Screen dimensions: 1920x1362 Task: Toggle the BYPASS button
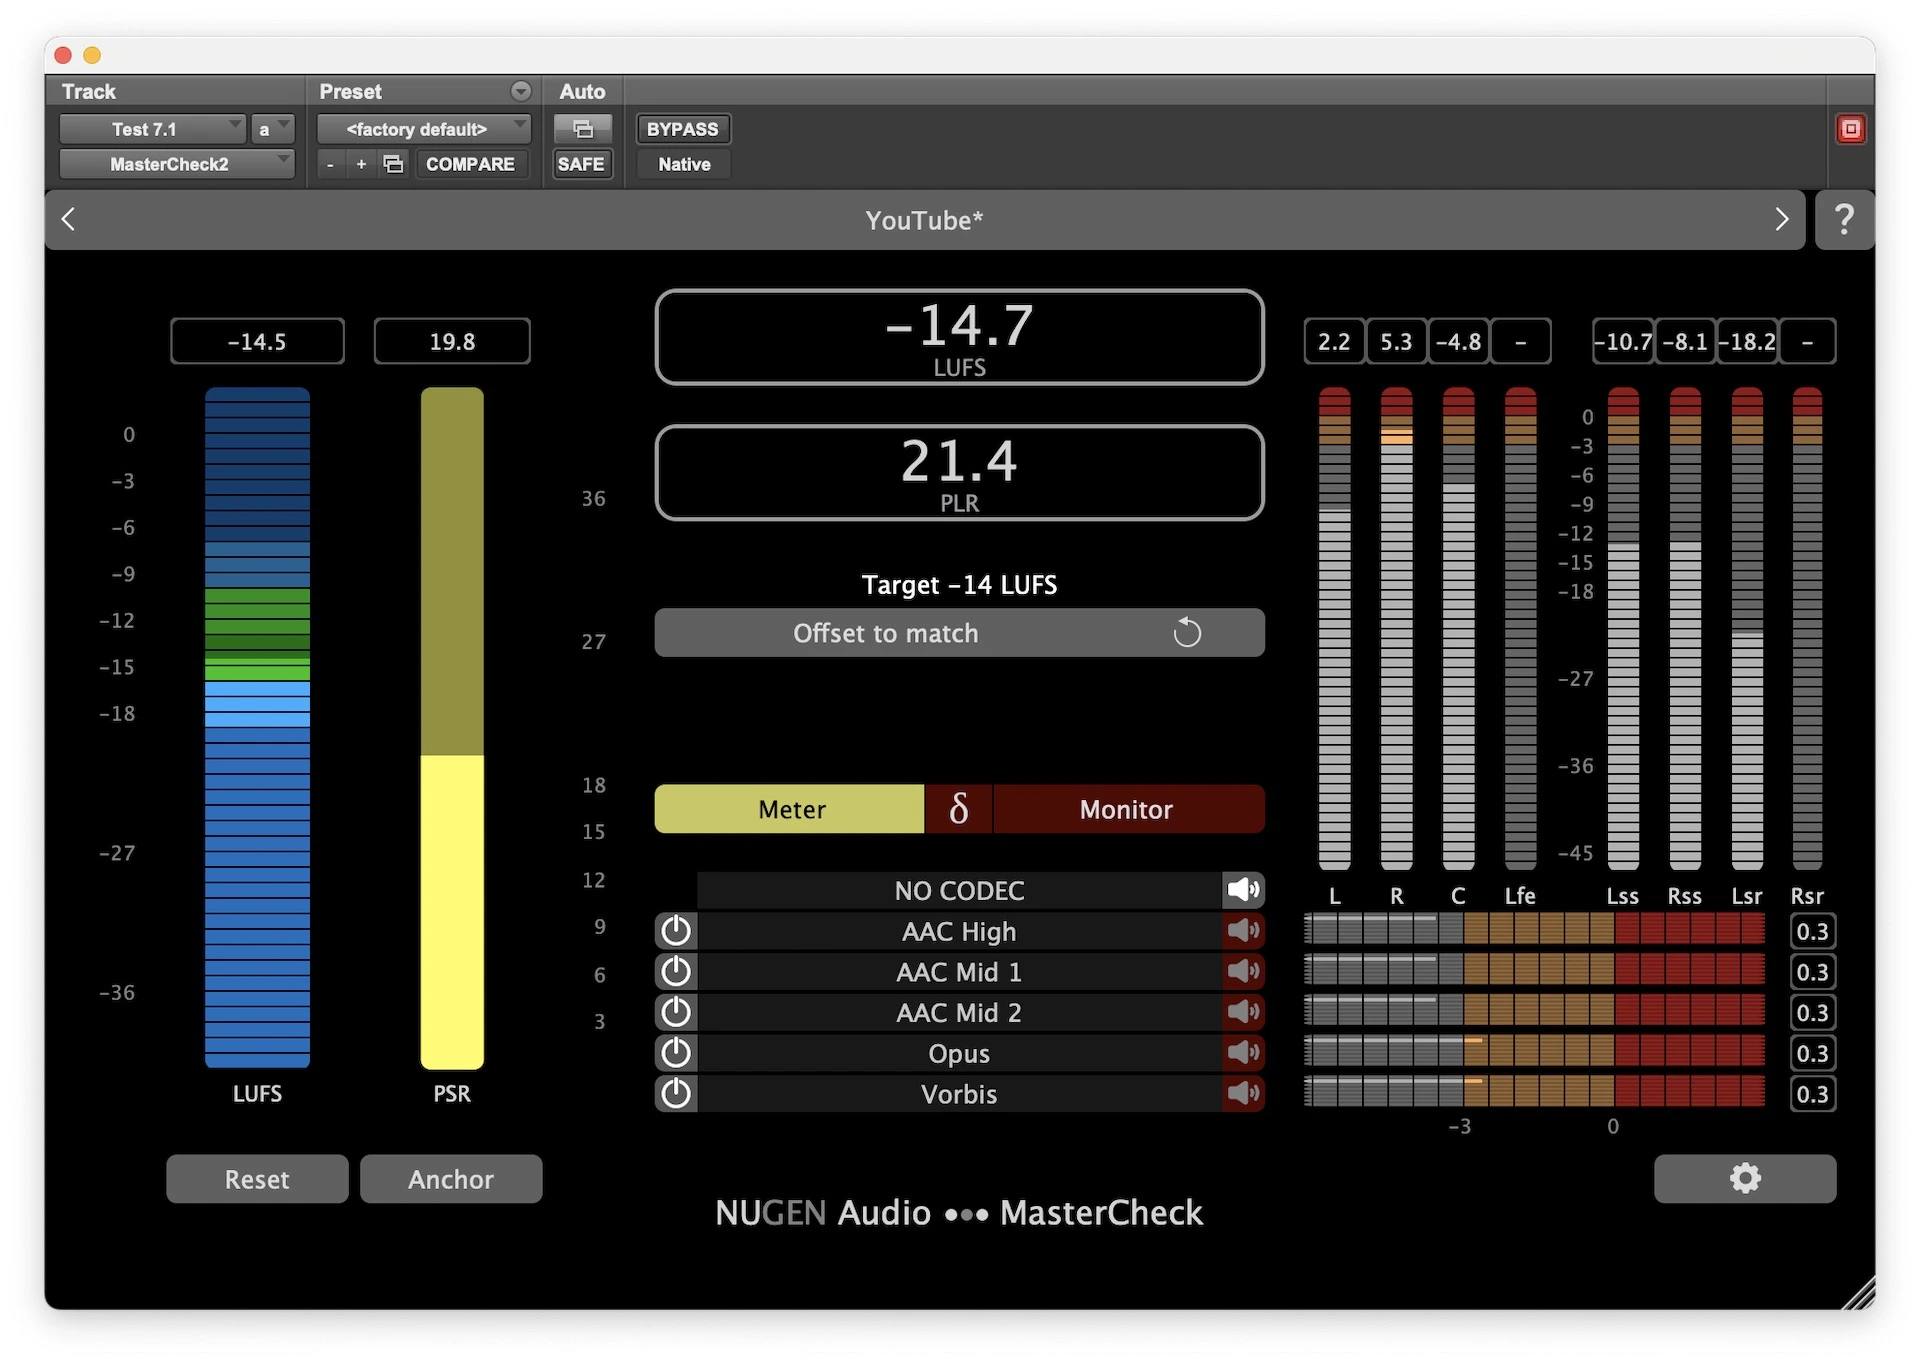pos(683,129)
